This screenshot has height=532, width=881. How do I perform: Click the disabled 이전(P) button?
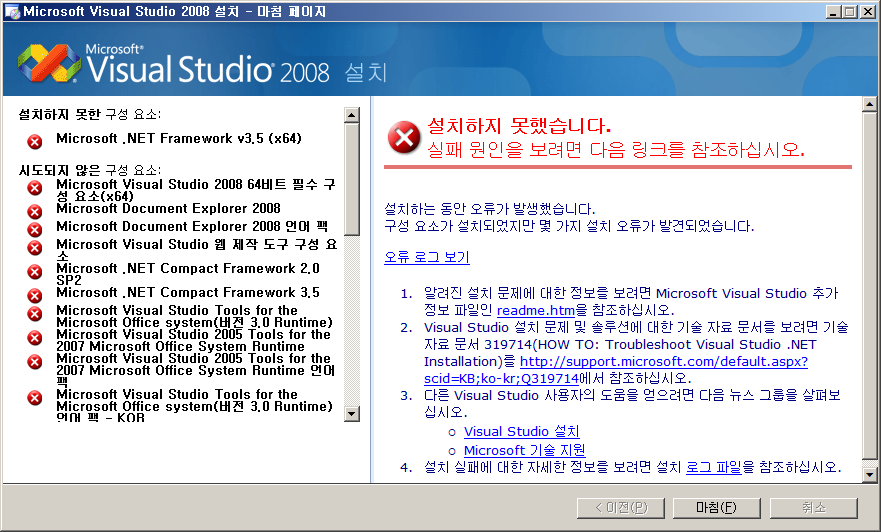pyautogui.click(x=621, y=508)
